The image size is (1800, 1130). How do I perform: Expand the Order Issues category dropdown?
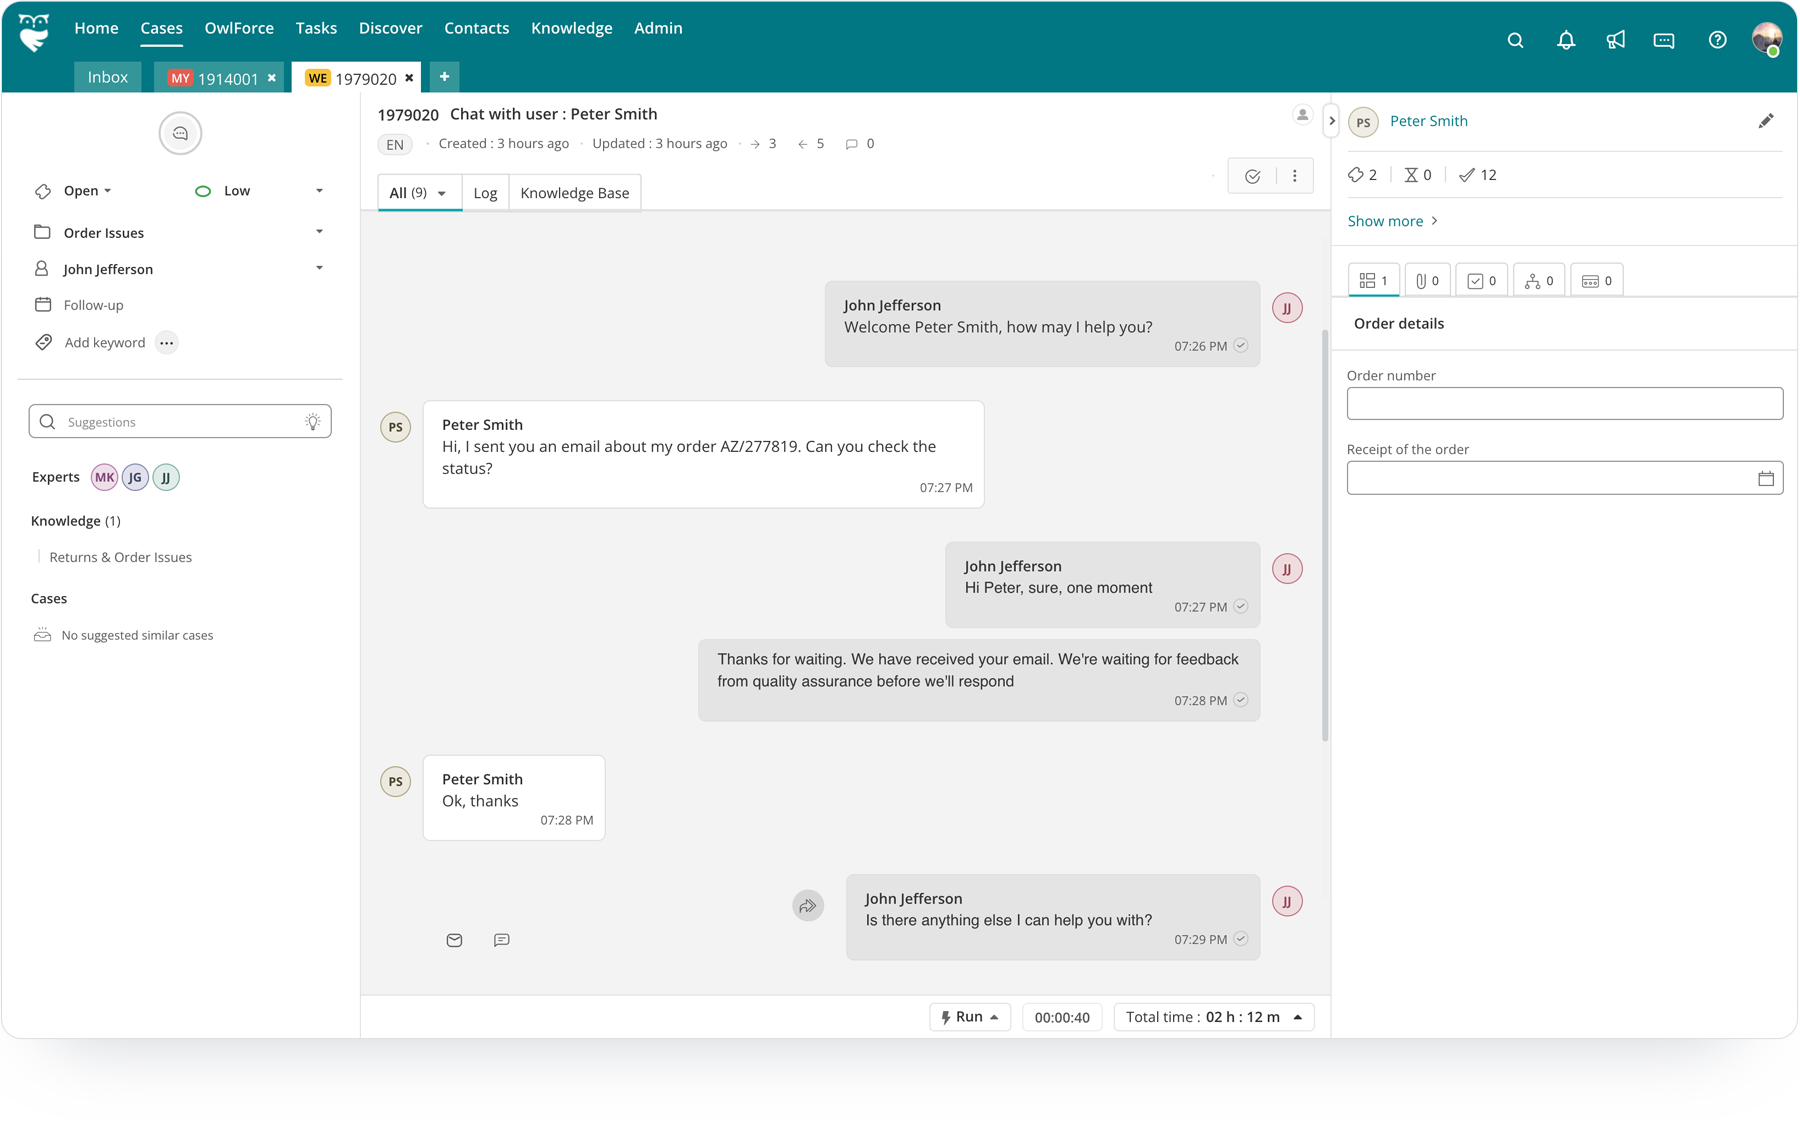(x=318, y=231)
